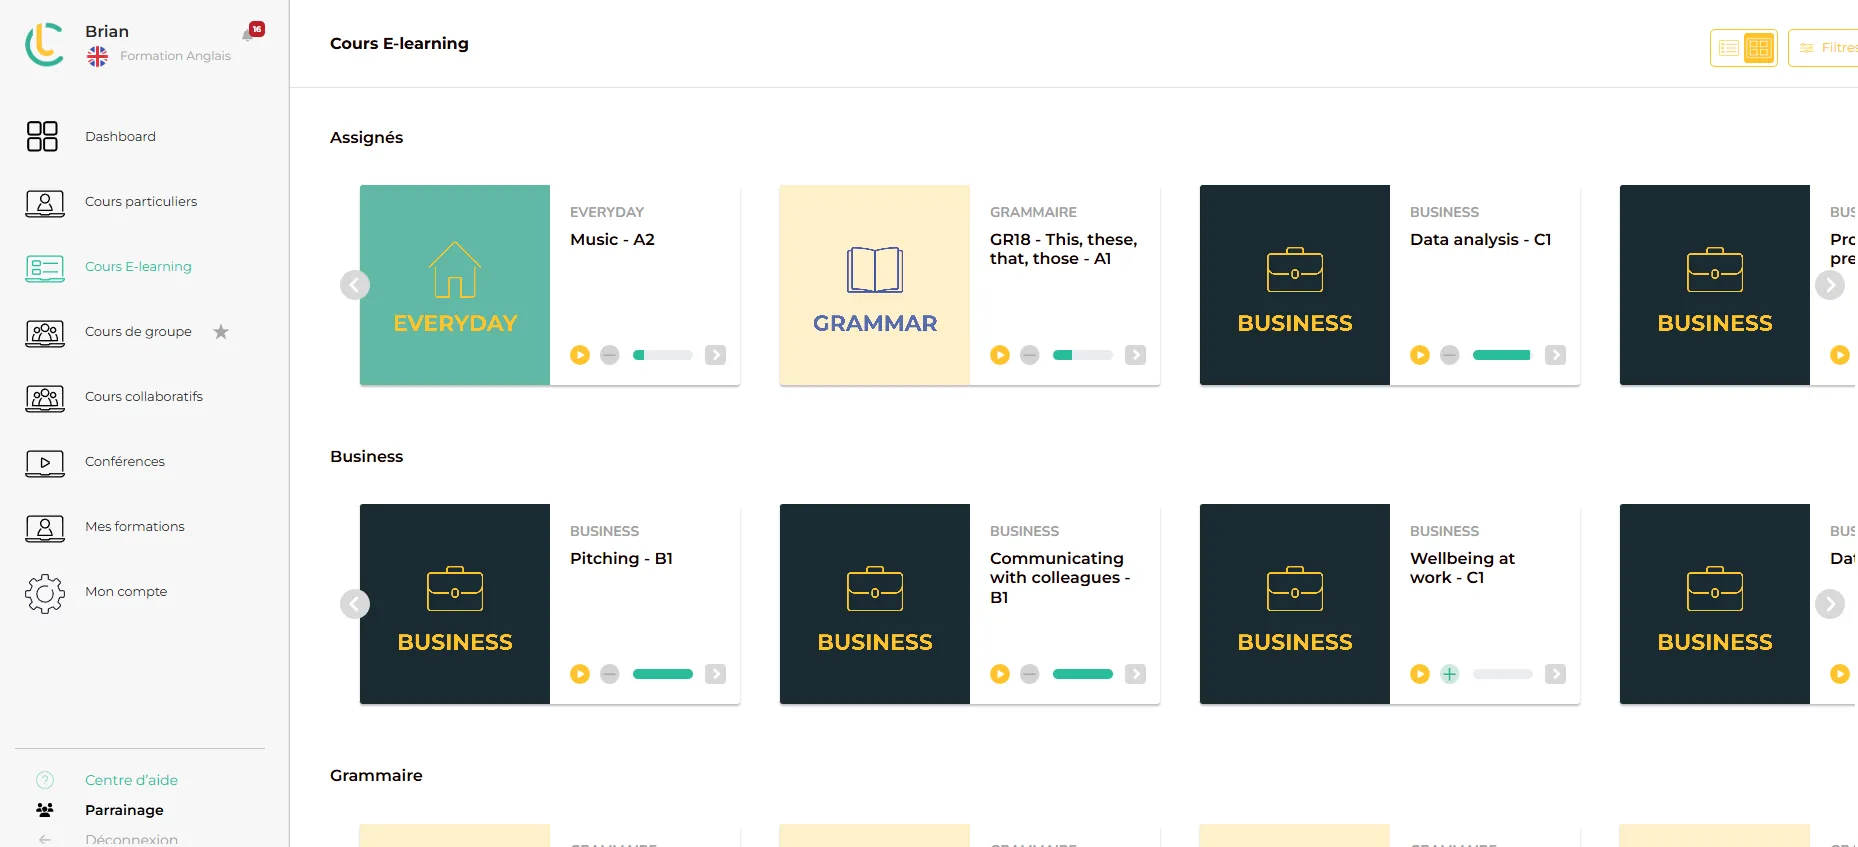Image resolution: width=1858 pixels, height=847 pixels.
Task: Click minus icon on GR18 card
Action: (x=1030, y=355)
